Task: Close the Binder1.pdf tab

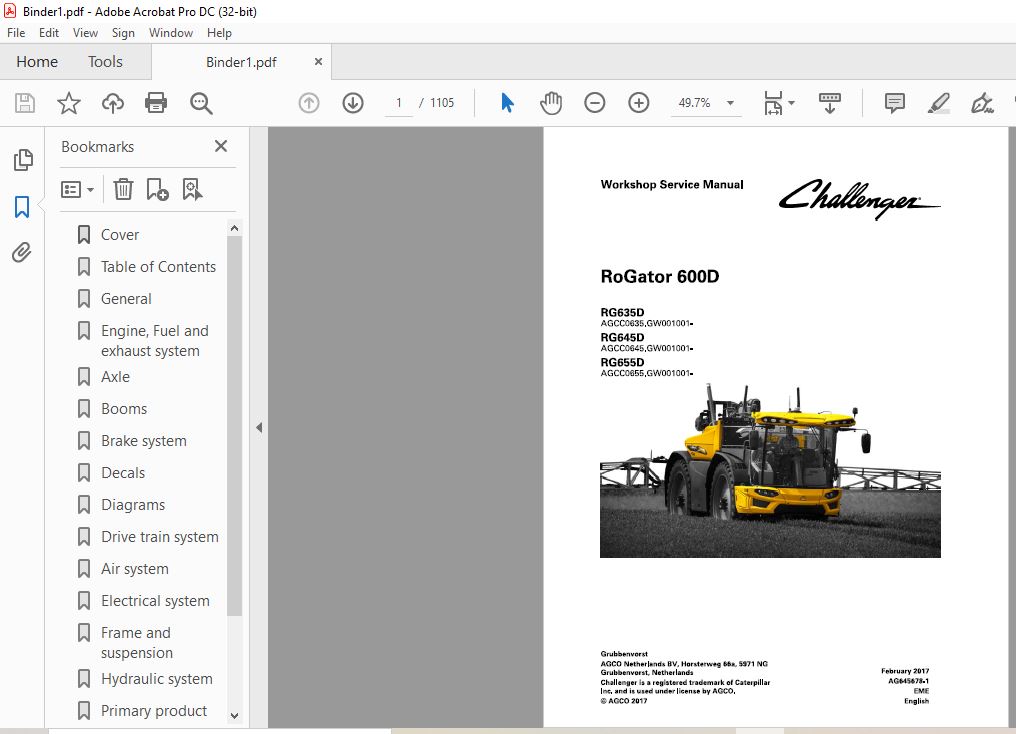Action: 318,62
